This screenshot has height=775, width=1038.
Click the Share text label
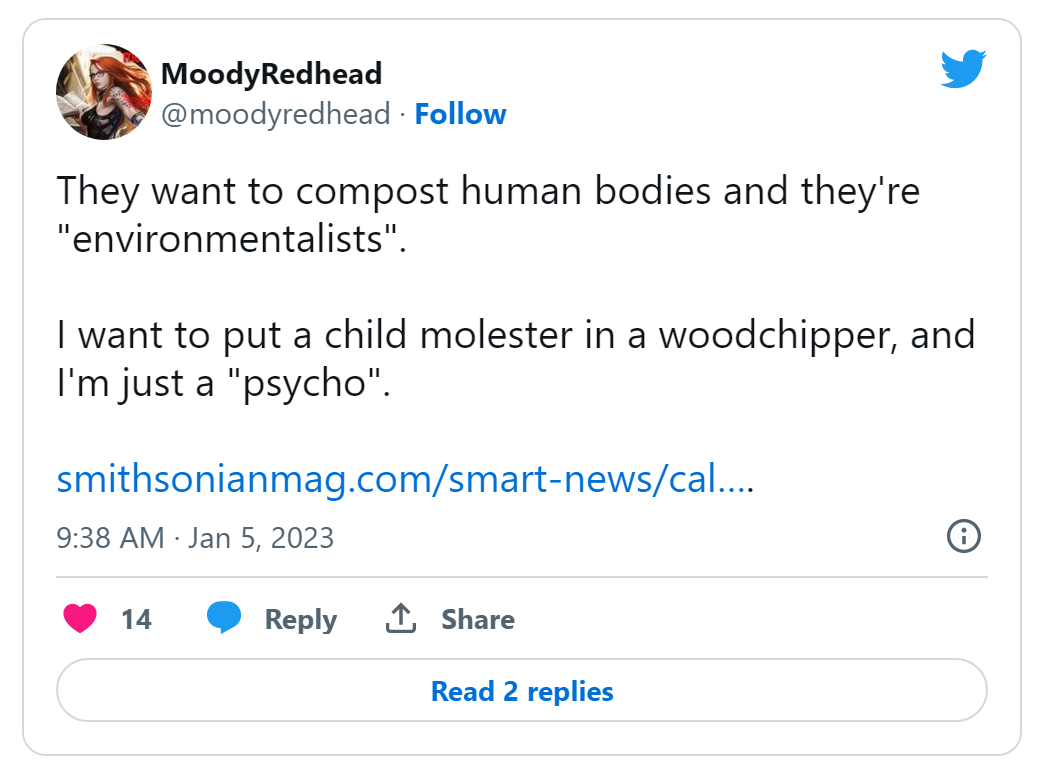click(x=478, y=620)
